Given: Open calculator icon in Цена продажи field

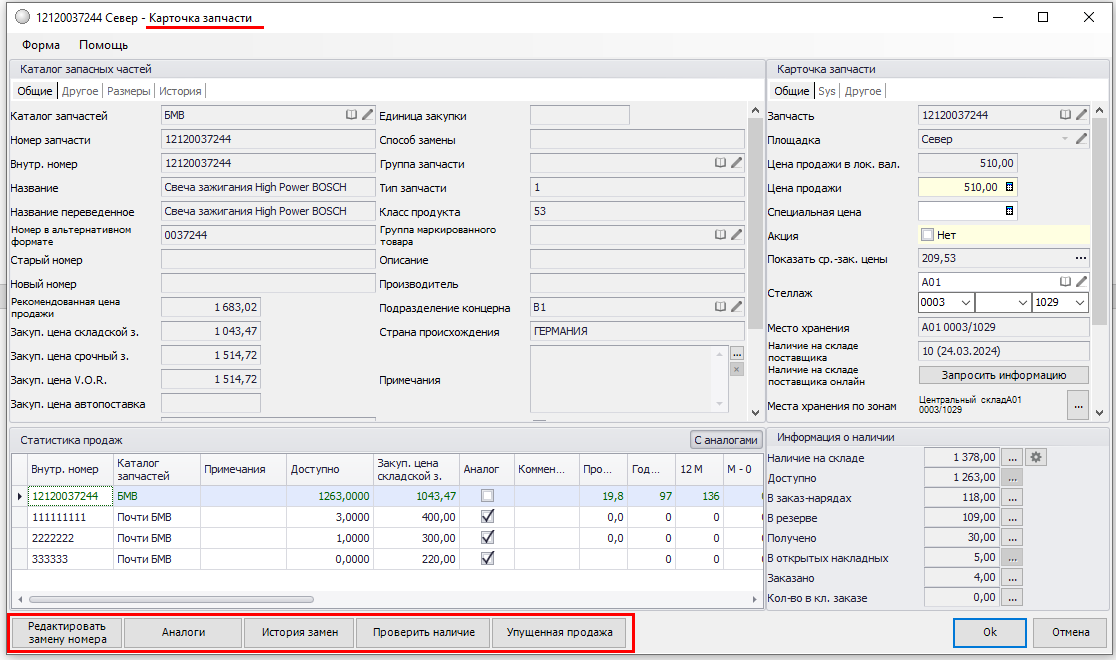Looking at the screenshot, I should click(1009, 187).
